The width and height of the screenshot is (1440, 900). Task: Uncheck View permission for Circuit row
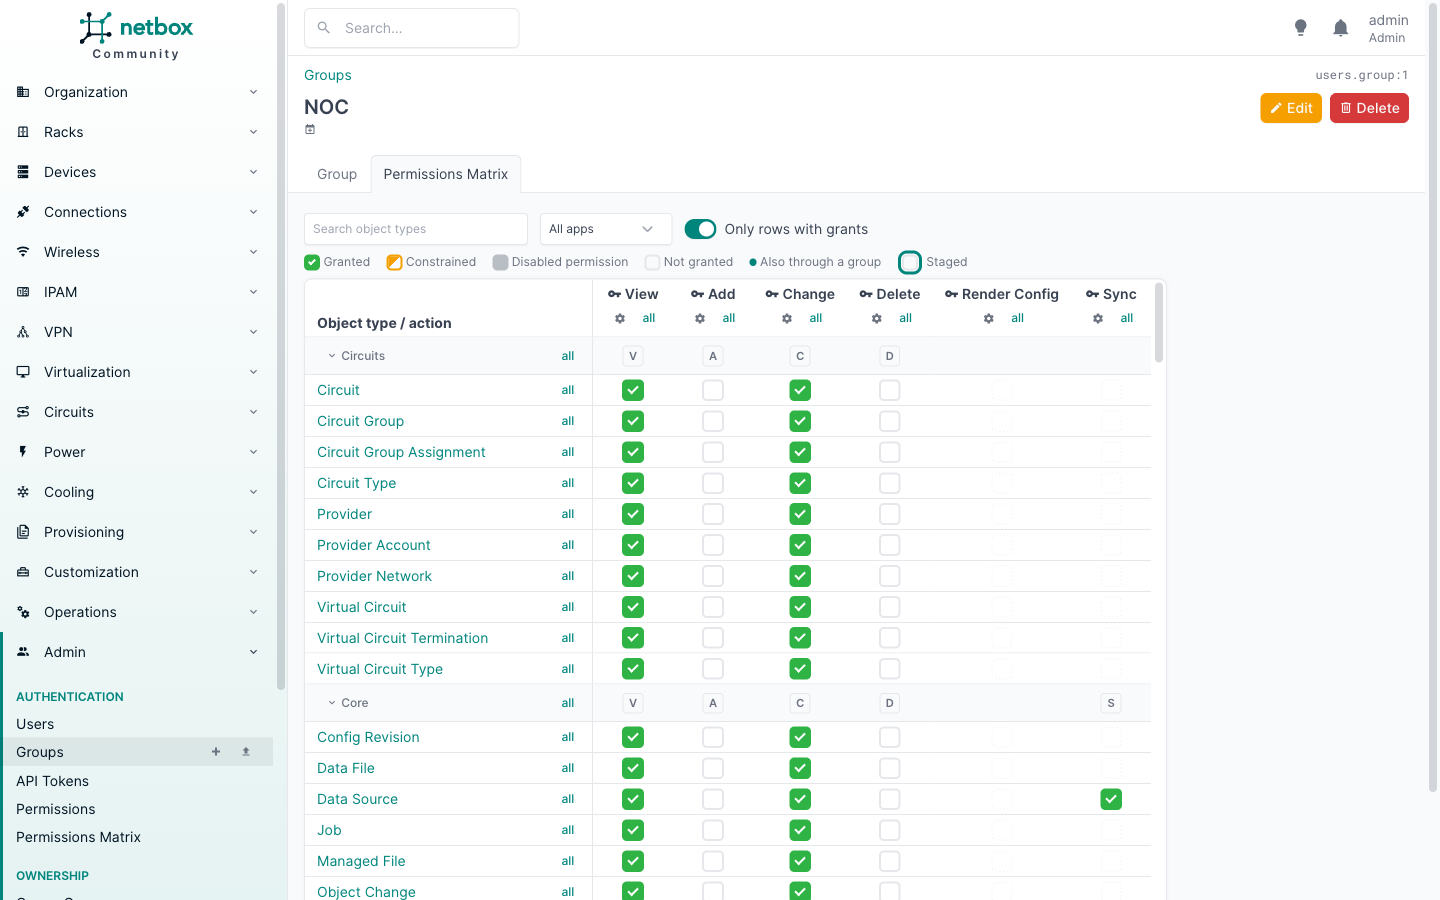[x=633, y=390]
